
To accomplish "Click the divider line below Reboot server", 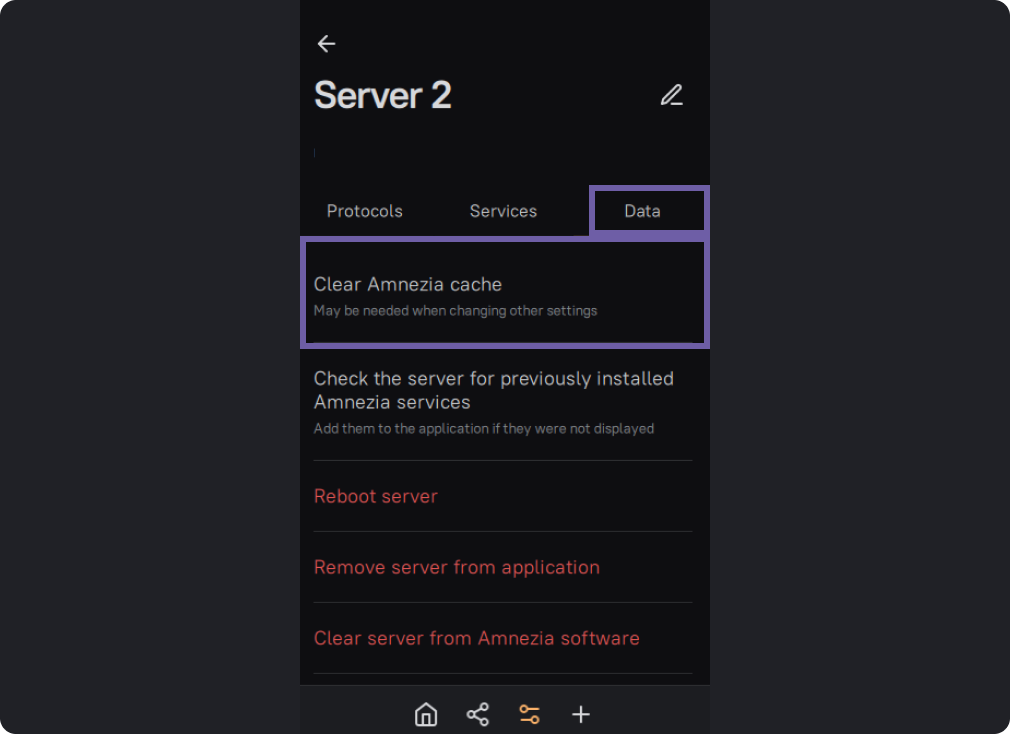I will [503, 531].
